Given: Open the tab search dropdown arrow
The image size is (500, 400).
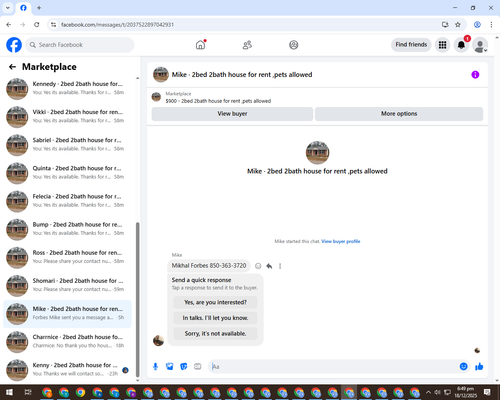Looking at the screenshot, I should (x=8, y=8).
